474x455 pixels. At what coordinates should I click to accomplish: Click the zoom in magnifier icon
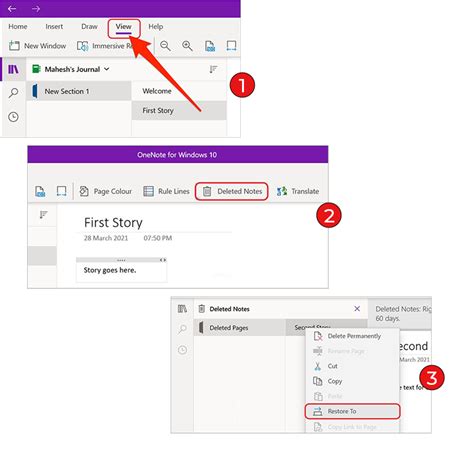tap(187, 46)
